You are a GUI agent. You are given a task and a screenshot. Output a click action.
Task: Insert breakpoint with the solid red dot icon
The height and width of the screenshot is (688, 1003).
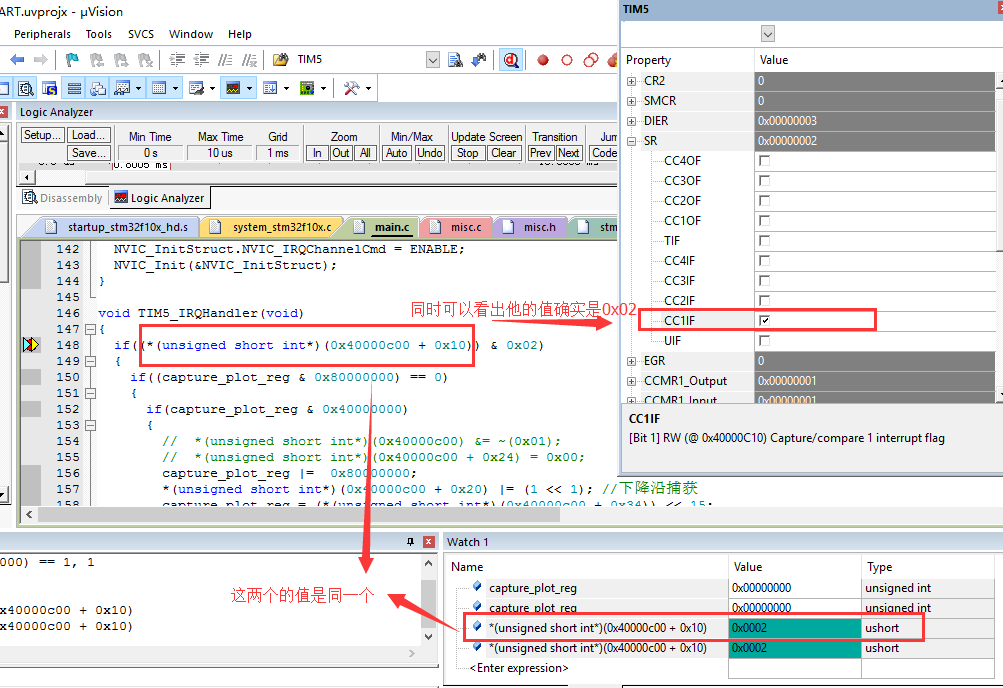point(542,59)
